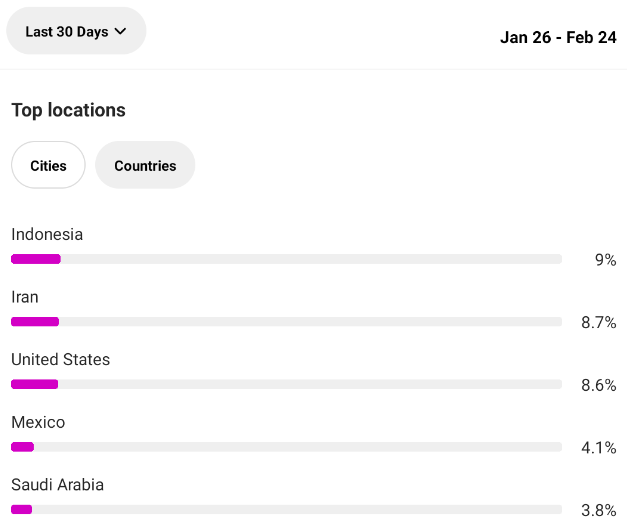Switch to the Cities tab
Screen dimensions: 627x529
(x=48, y=165)
